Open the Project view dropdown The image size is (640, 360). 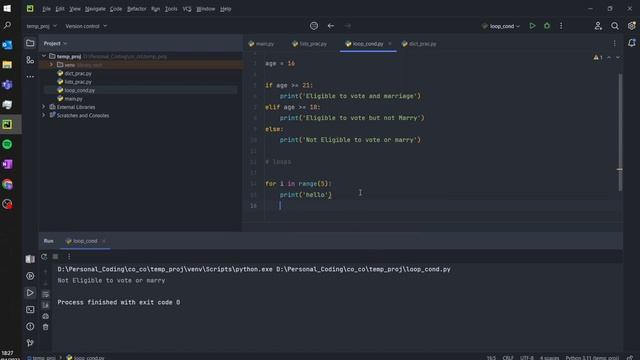pos(55,43)
